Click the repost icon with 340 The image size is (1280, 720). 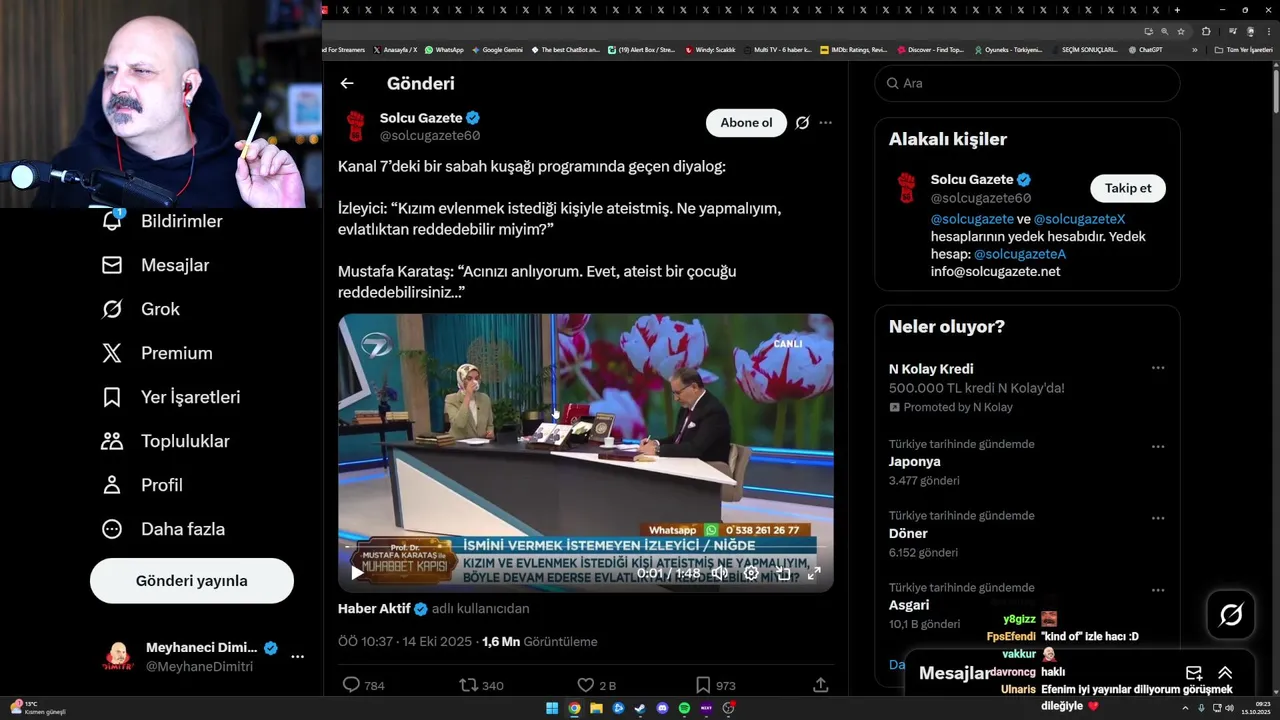468,685
